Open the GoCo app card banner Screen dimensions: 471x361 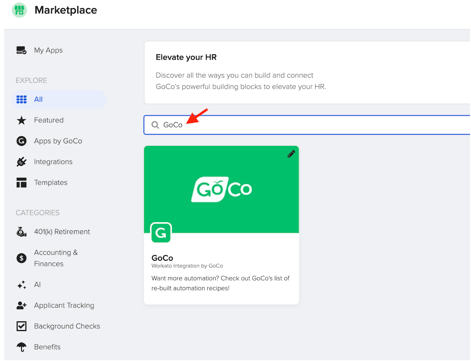pyautogui.click(x=221, y=189)
